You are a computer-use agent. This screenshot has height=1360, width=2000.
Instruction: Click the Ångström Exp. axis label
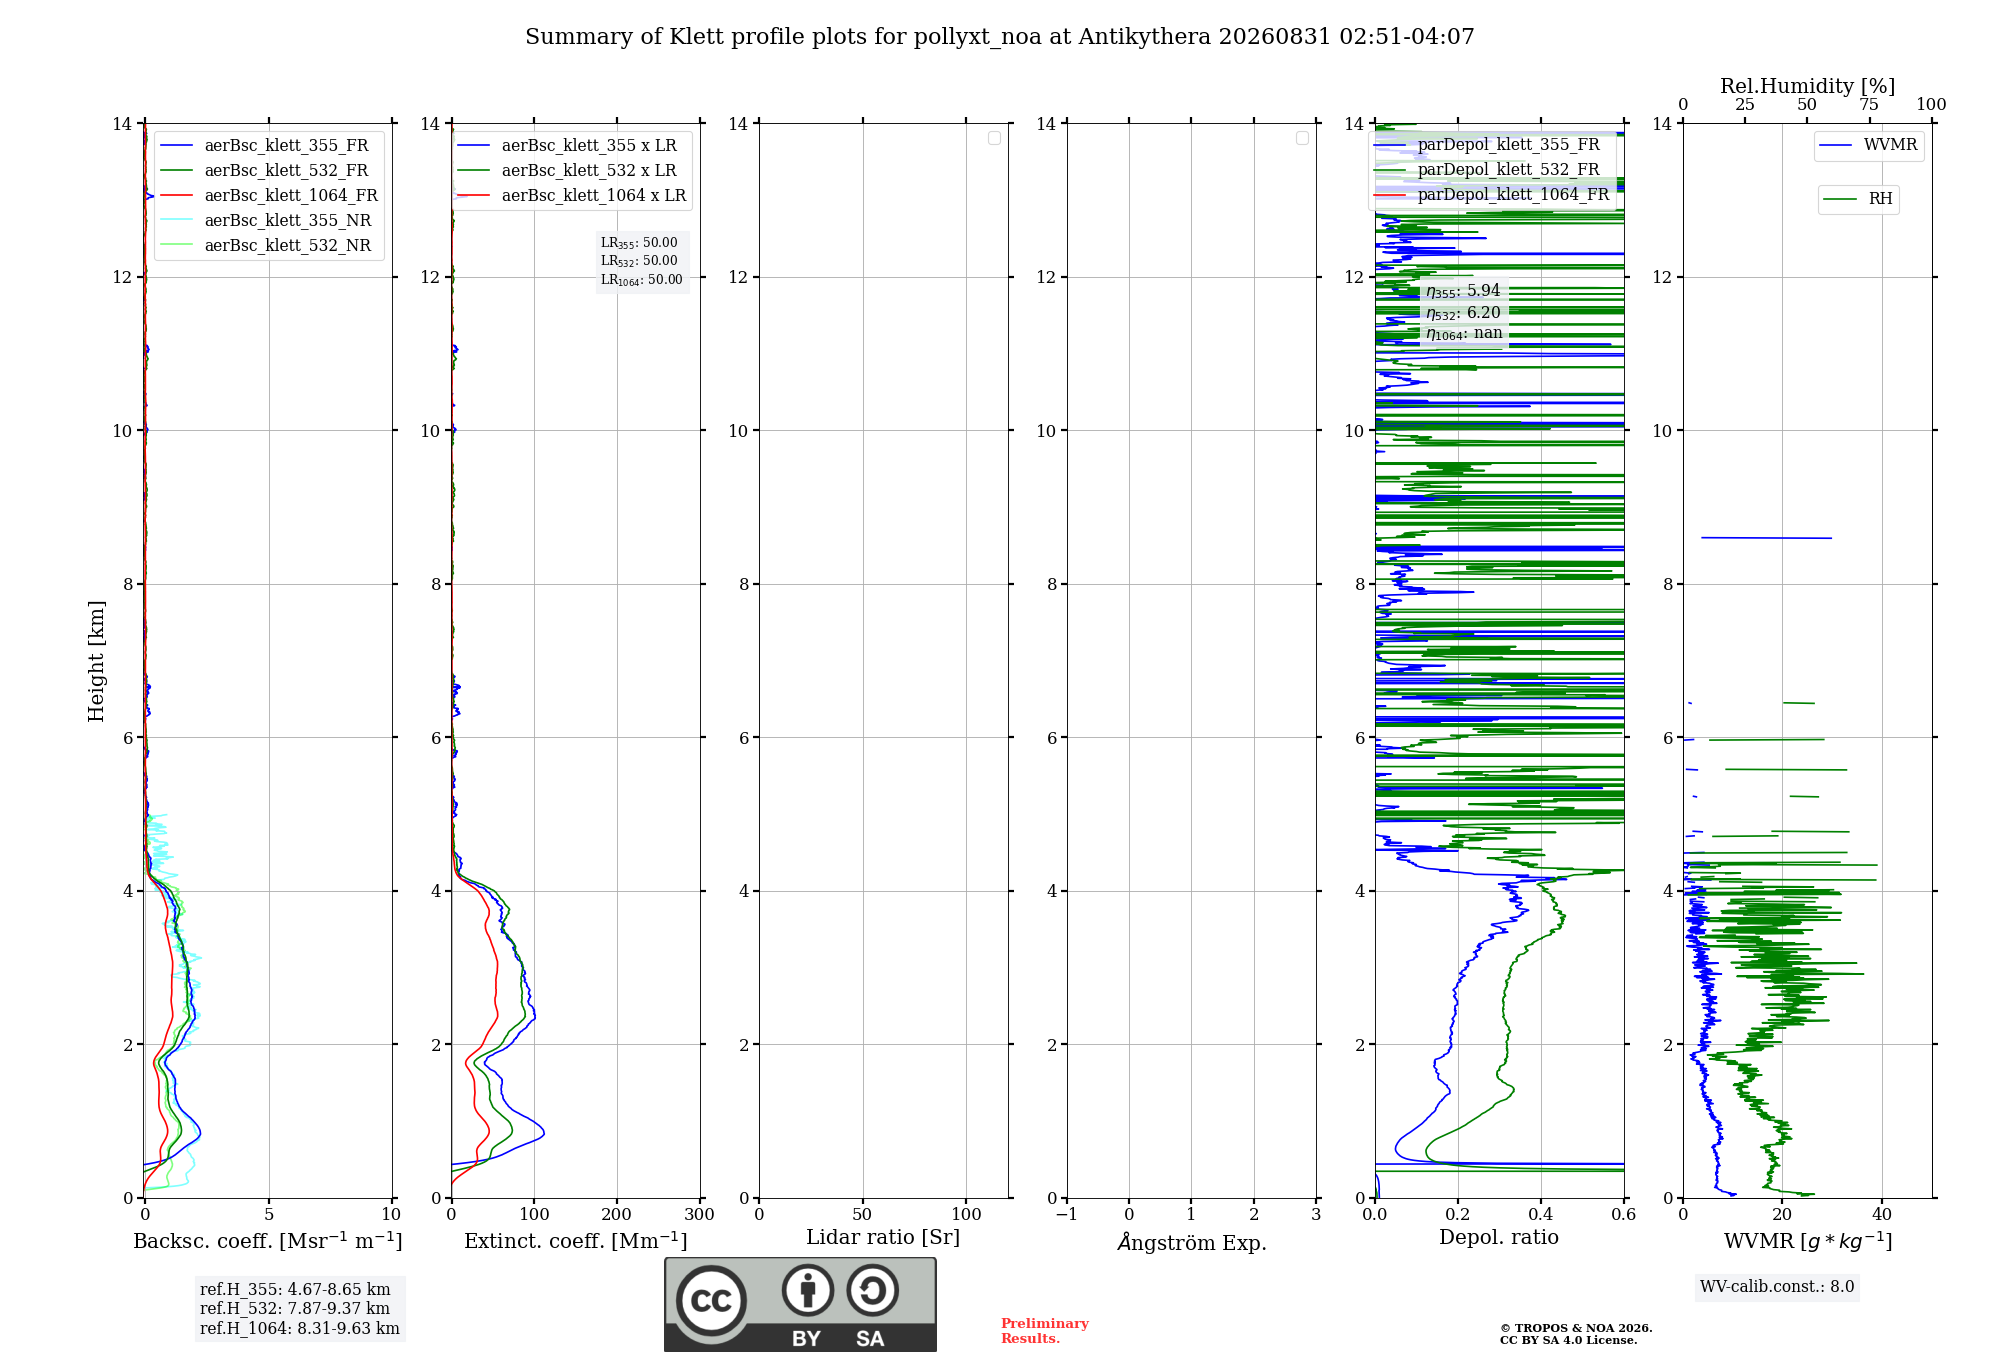pos(1192,1242)
